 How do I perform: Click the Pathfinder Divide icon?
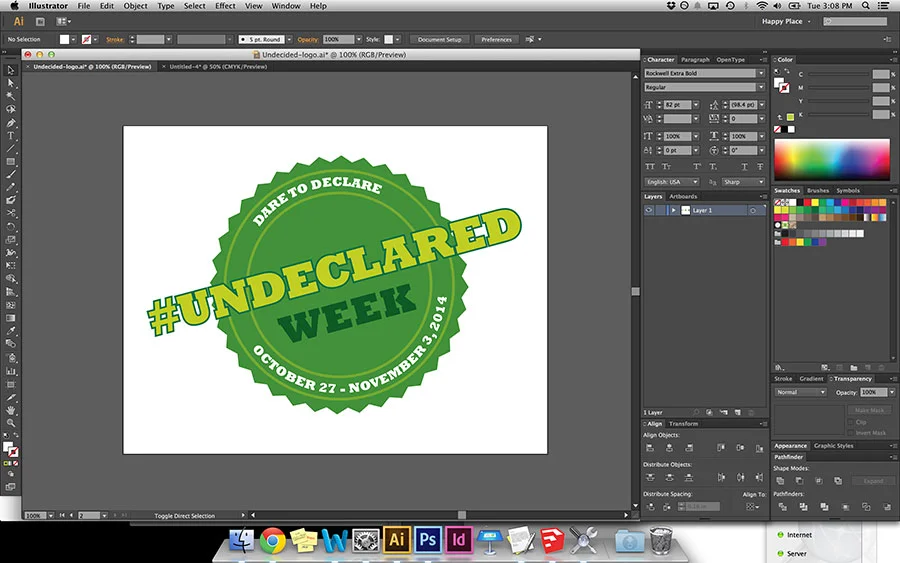[x=782, y=507]
